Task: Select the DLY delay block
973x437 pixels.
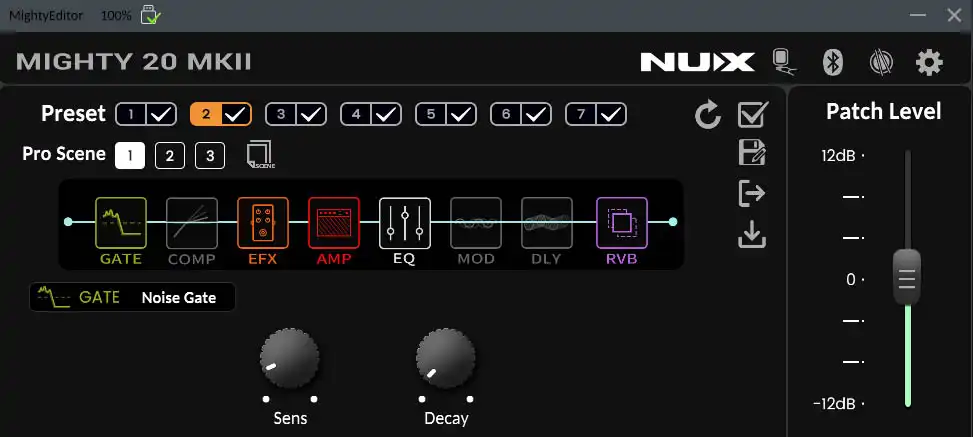Action: [547, 223]
